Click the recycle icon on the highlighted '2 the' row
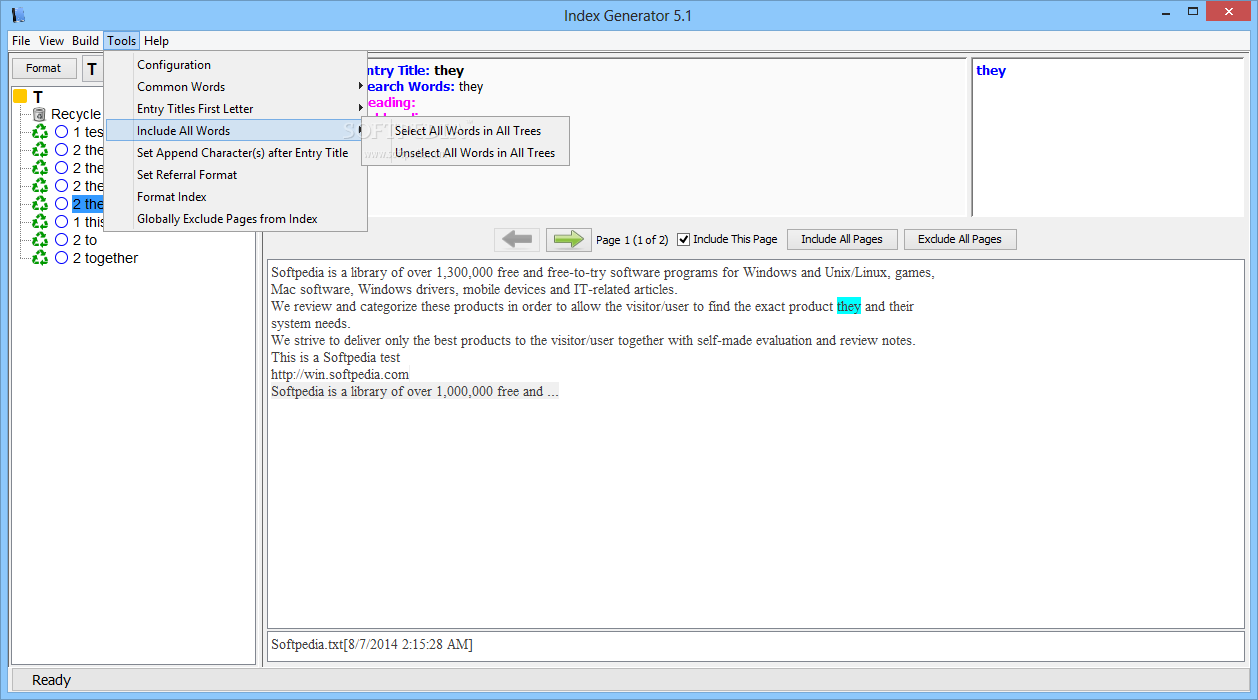 pyautogui.click(x=40, y=204)
